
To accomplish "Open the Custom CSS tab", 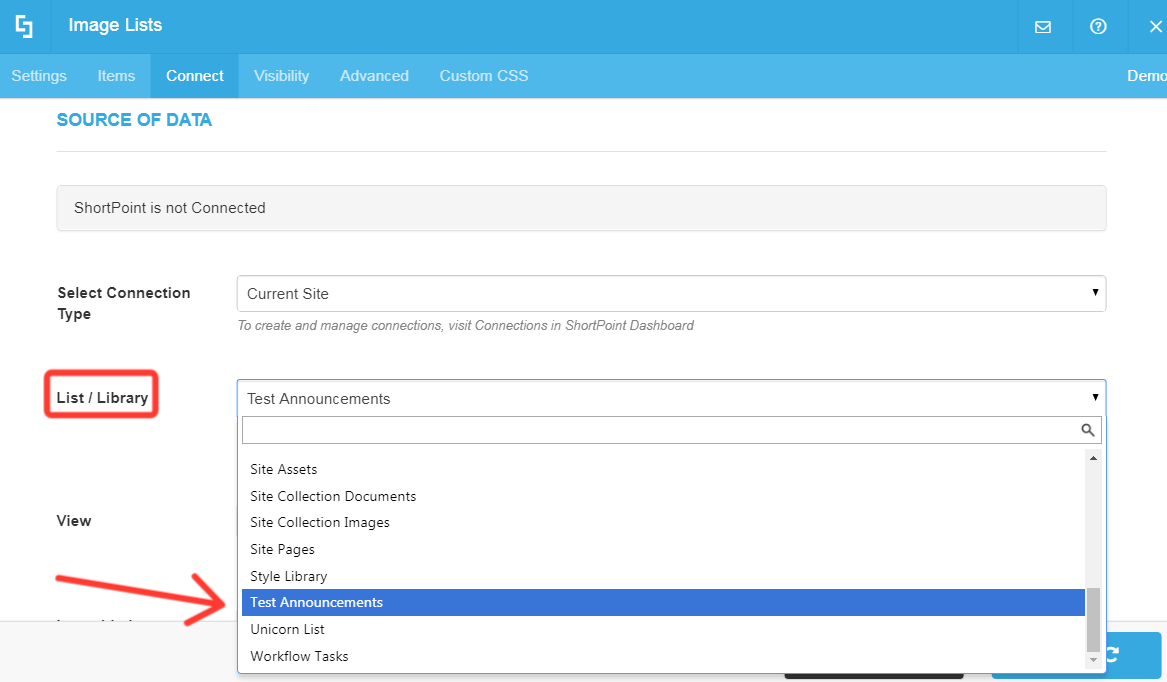I will click(x=483, y=76).
